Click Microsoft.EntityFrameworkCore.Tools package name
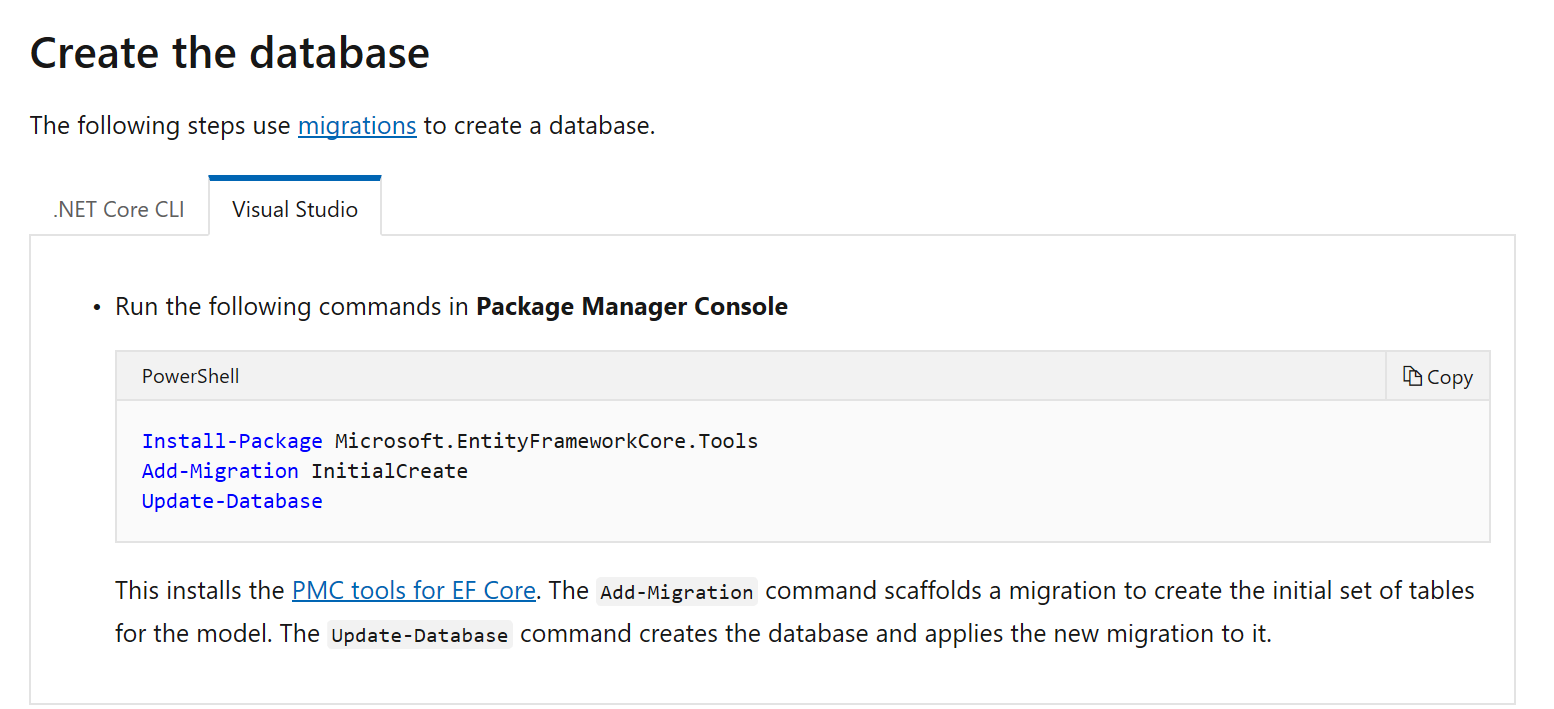1554x709 pixels. (x=544, y=440)
